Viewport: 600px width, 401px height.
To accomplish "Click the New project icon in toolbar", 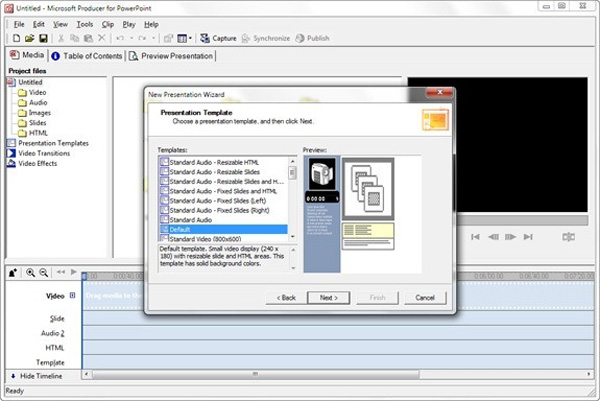I will (x=16, y=38).
